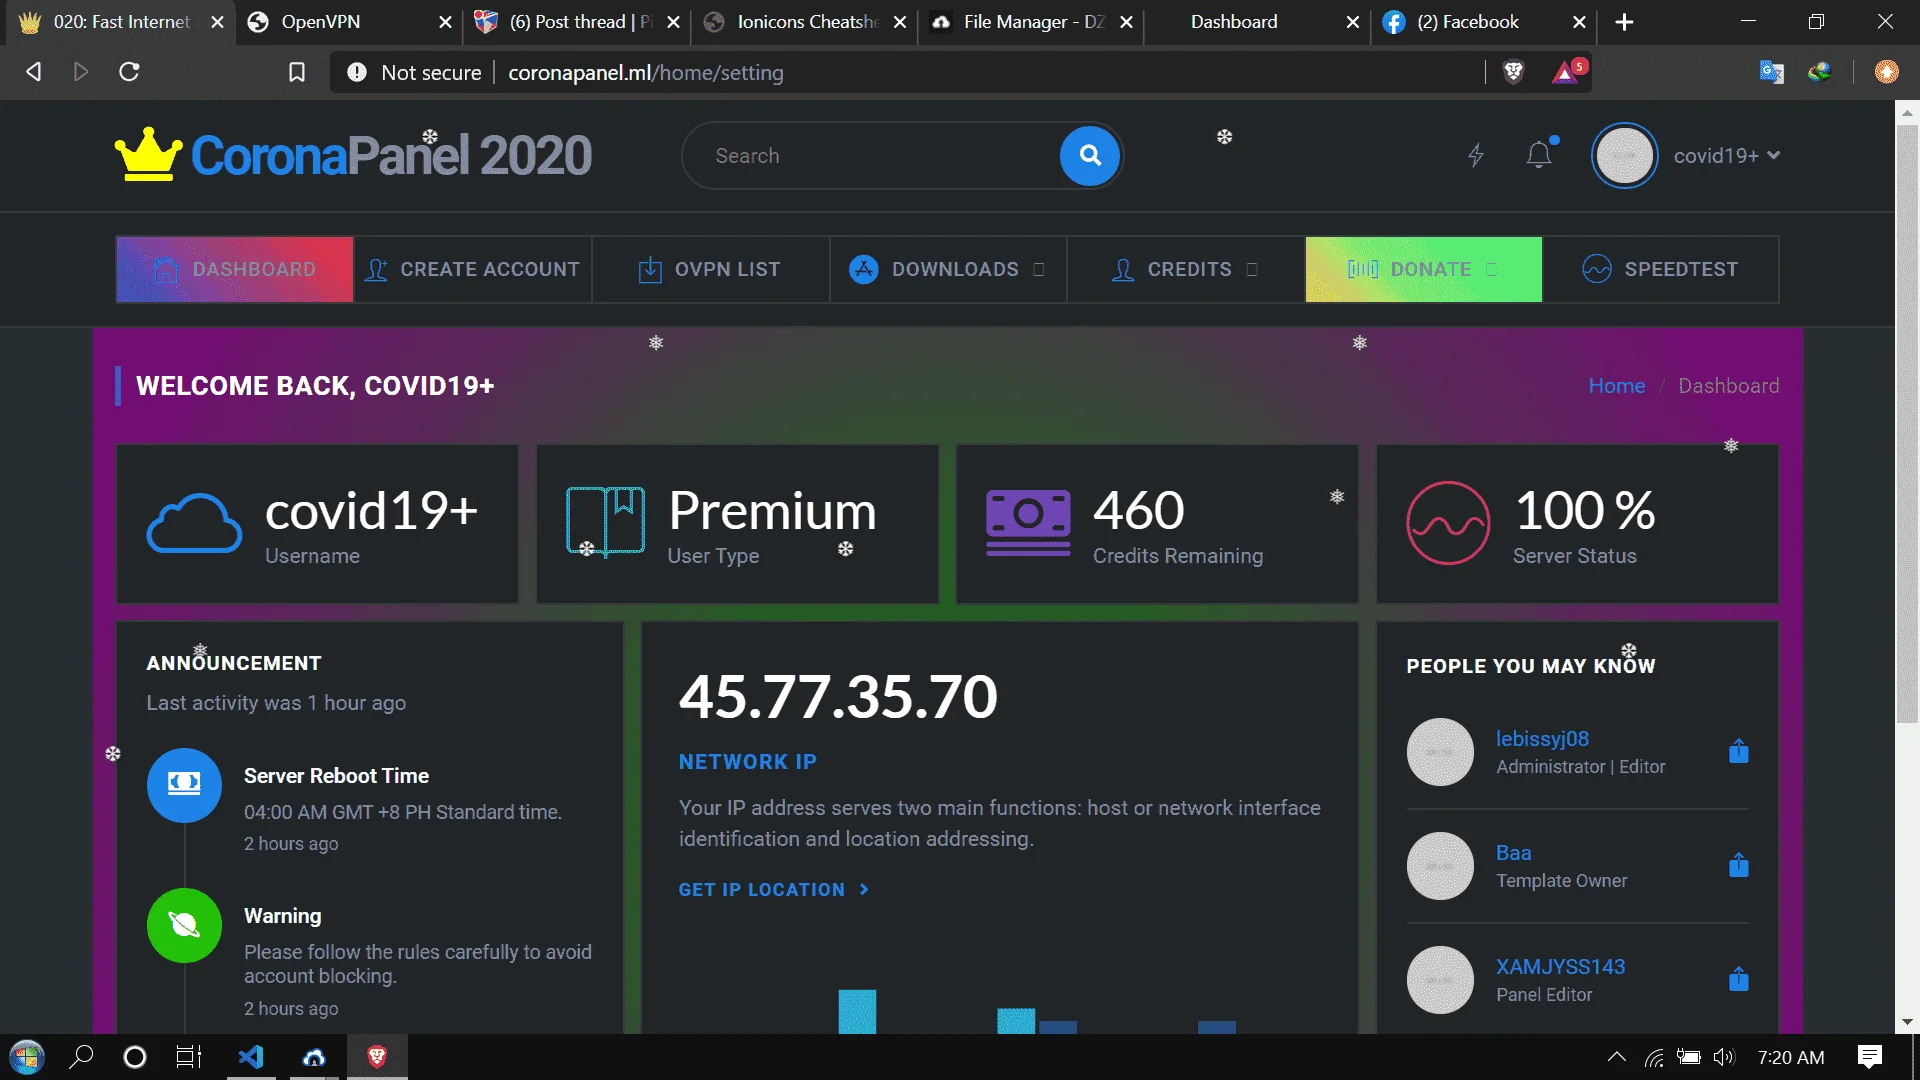Click share icon next to XAMJYSS143
This screenshot has width=1920, height=1080.
point(1739,979)
